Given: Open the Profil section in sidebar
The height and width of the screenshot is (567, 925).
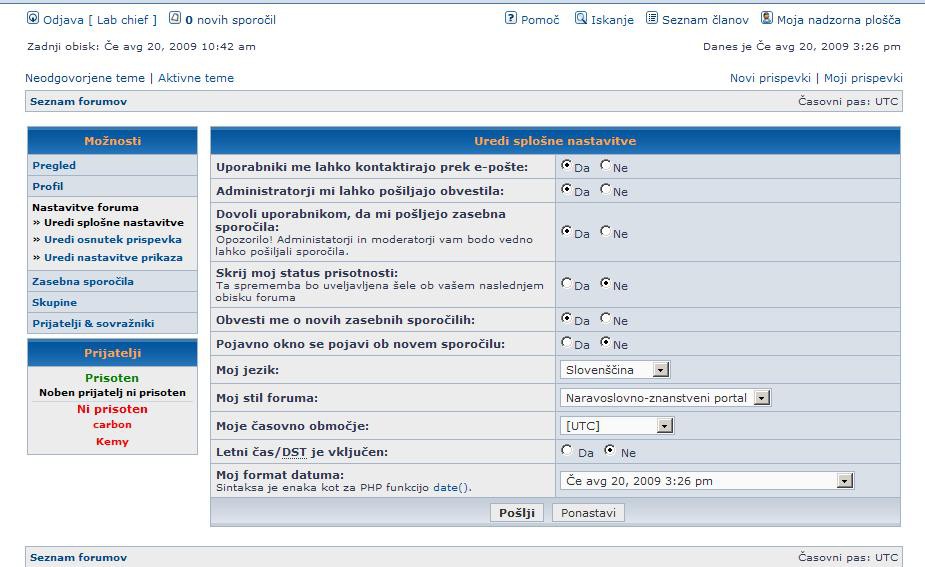Looking at the screenshot, I should pos(47,186).
